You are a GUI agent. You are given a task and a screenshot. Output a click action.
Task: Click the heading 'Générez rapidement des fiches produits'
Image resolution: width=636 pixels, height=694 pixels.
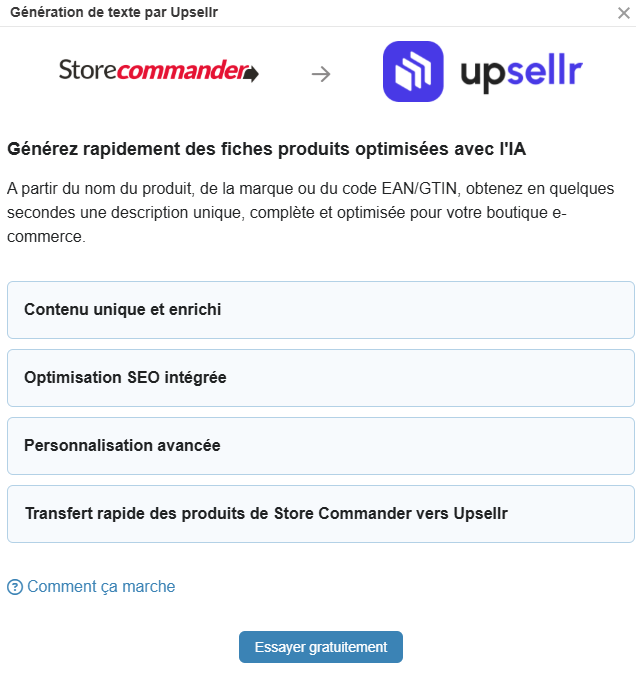coord(266,150)
